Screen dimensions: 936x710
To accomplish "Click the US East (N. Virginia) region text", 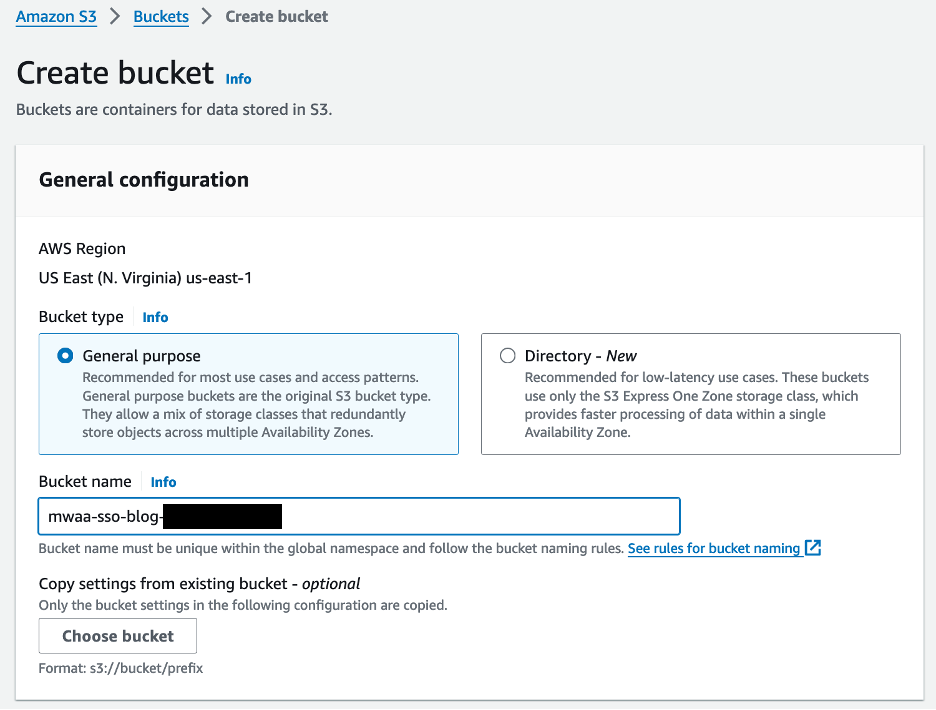I will [x=145, y=278].
